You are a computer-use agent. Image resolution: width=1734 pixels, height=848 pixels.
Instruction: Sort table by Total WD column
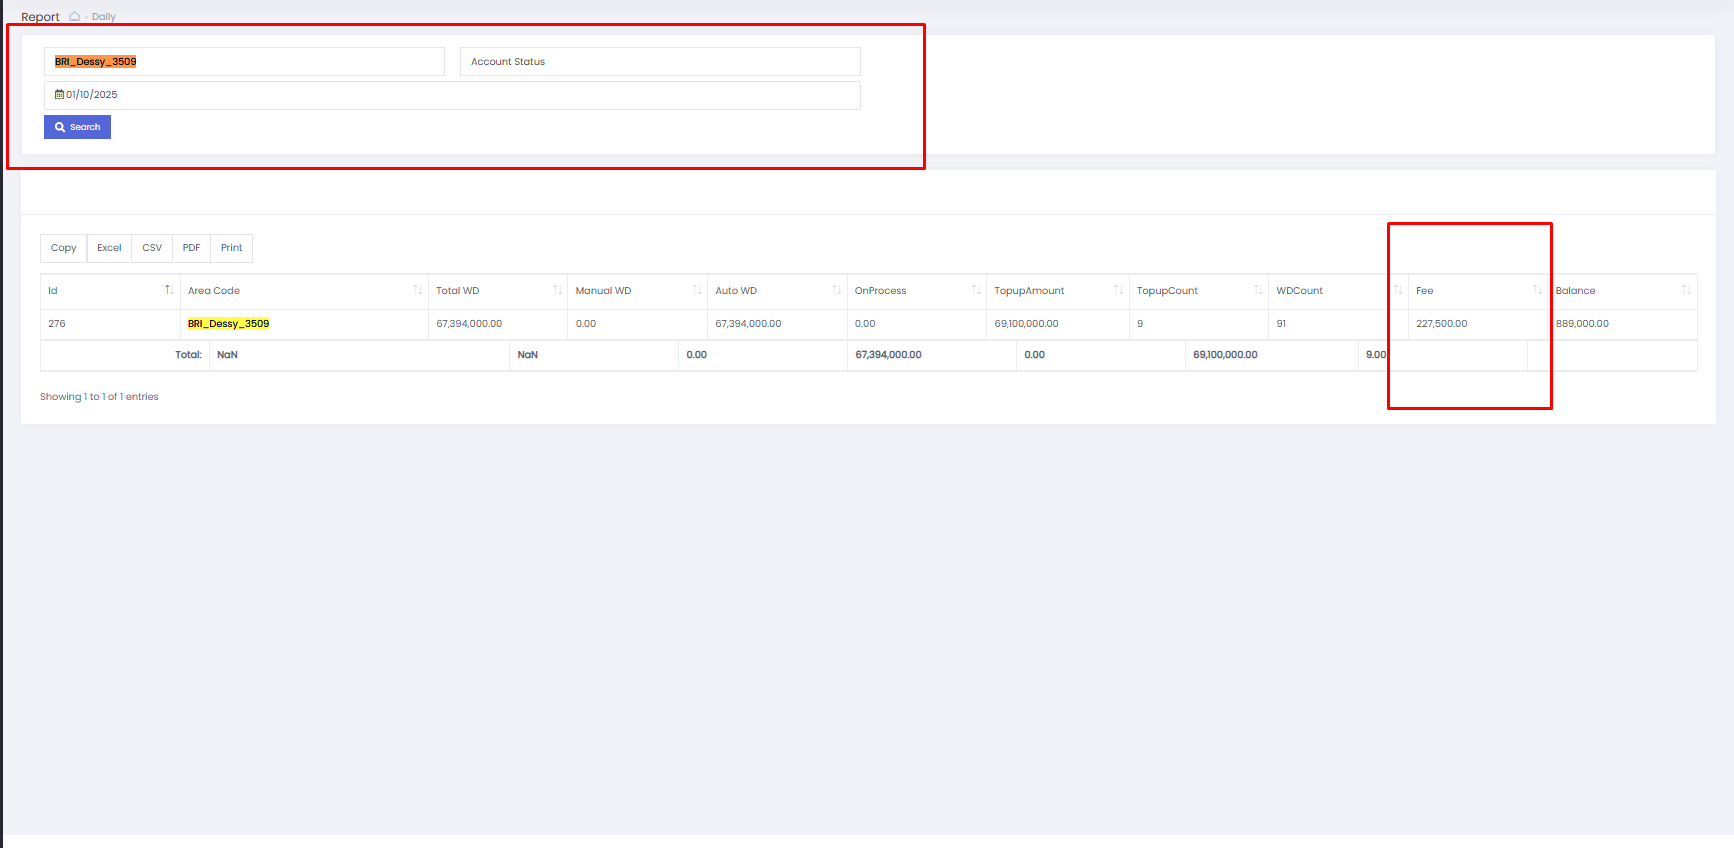[x=498, y=291]
